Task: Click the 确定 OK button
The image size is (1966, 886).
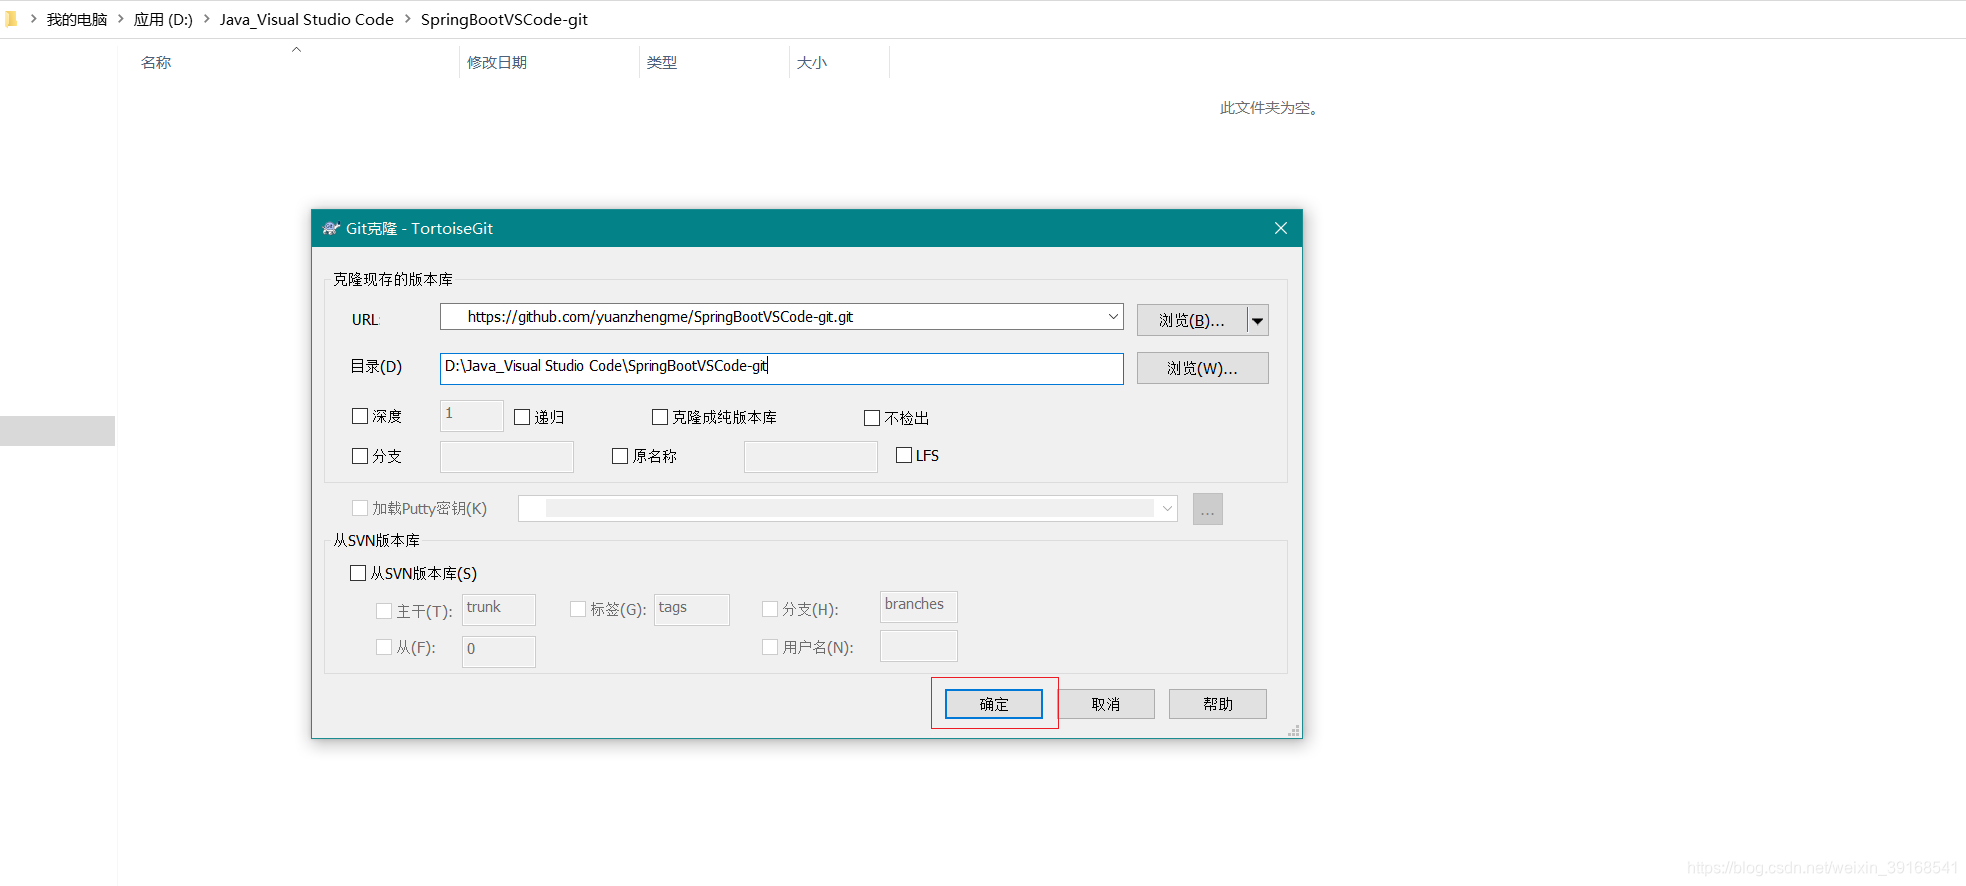Action: tap(994, 704)
